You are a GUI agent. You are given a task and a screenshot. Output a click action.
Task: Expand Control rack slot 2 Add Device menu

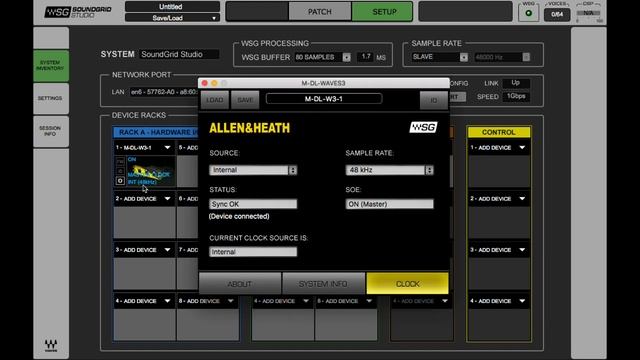tap(522, 199)
